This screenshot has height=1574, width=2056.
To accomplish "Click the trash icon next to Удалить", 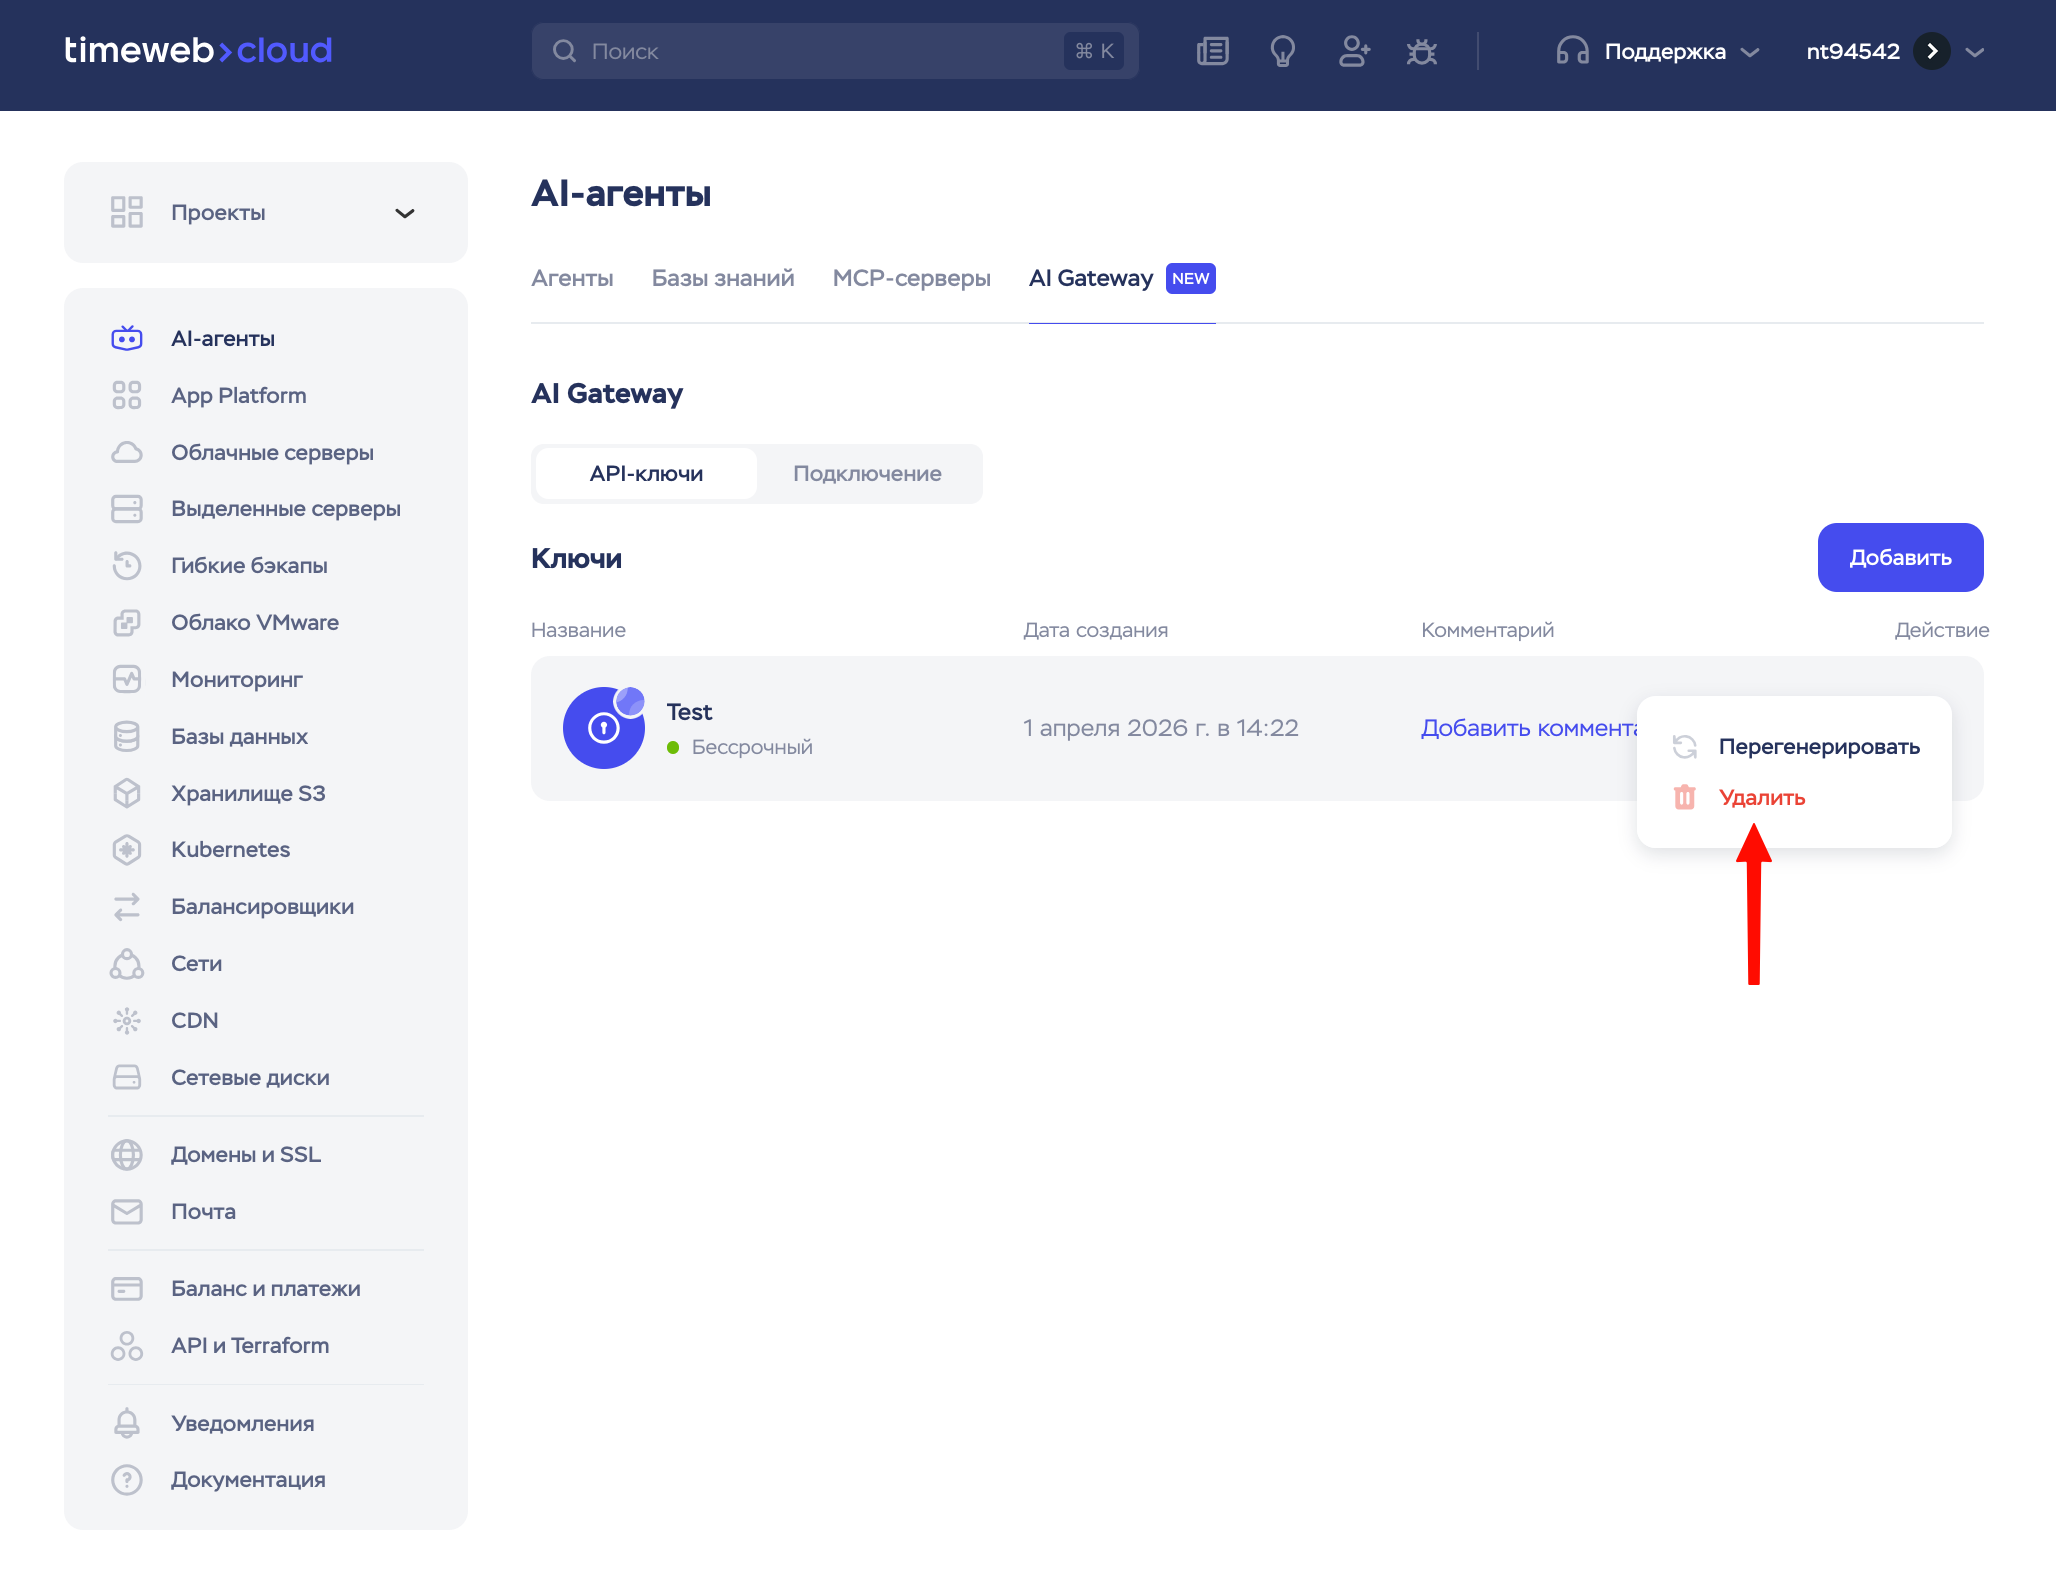I will point(1684,797).
